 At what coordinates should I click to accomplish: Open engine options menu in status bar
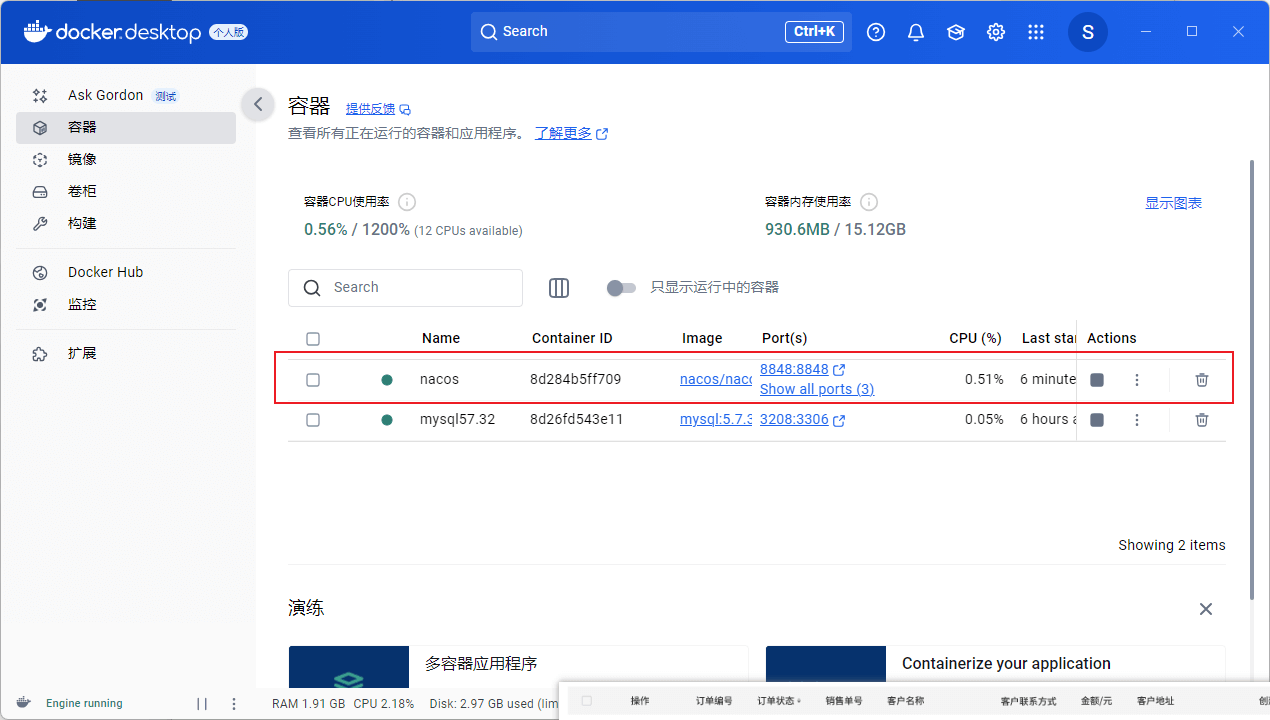[234, 704]
